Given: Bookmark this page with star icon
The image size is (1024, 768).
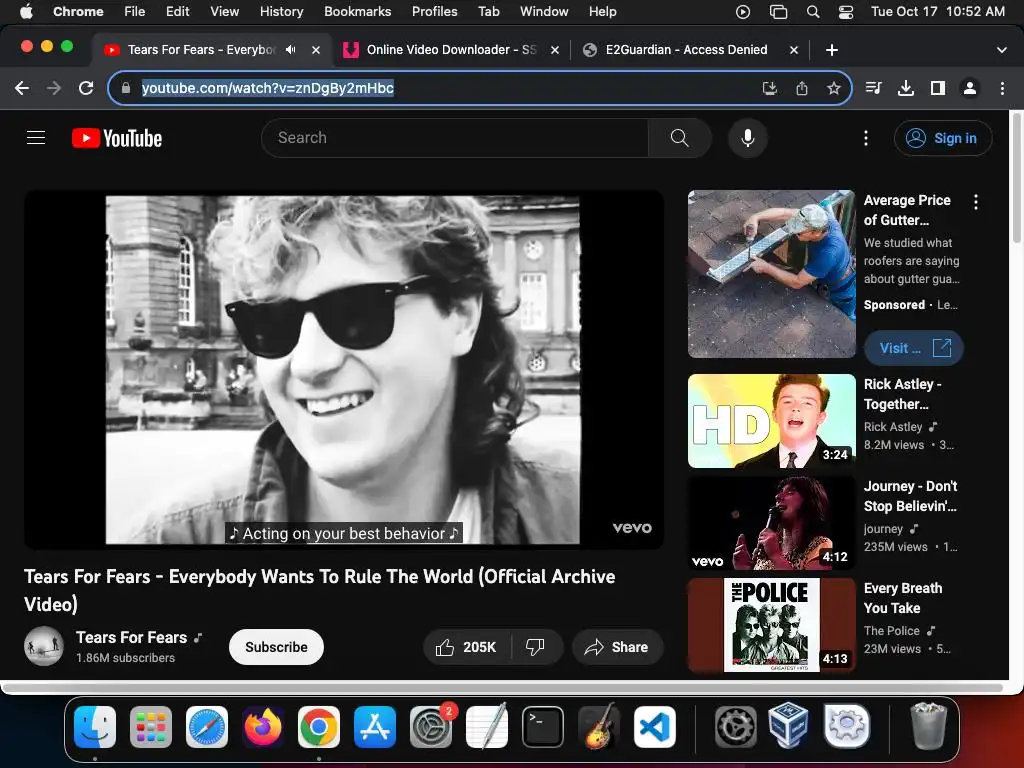Looking at the screenshot, I should click(833, 88).
